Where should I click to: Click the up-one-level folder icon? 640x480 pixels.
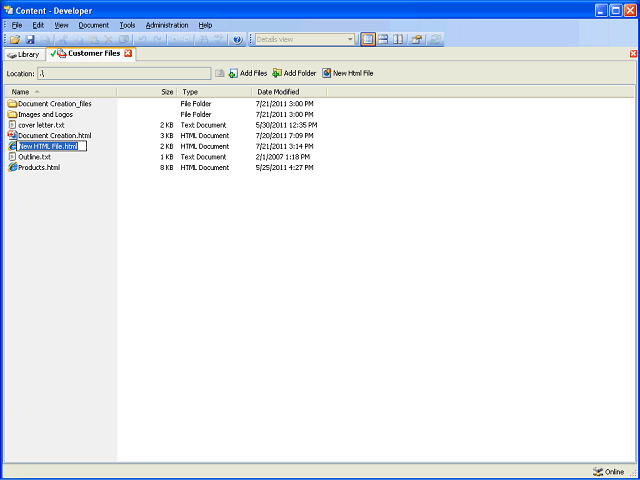[x=220, y=73]
